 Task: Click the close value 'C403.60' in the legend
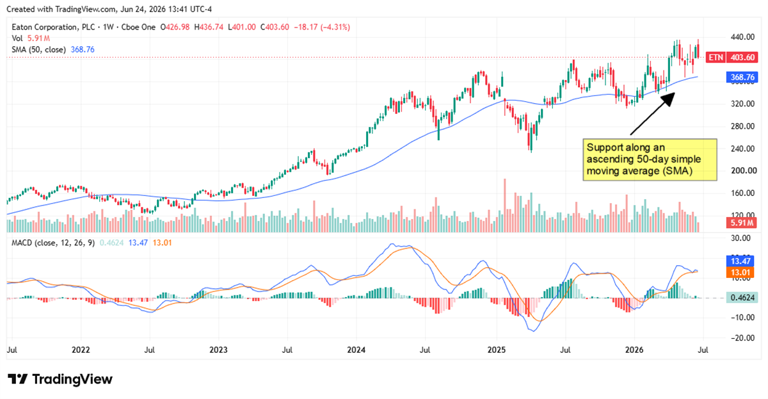tap(274, 27)
